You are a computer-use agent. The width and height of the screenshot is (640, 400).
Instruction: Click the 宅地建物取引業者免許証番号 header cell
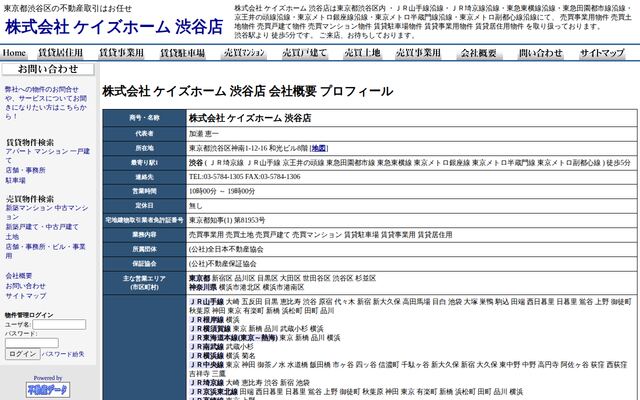[144, 220]
